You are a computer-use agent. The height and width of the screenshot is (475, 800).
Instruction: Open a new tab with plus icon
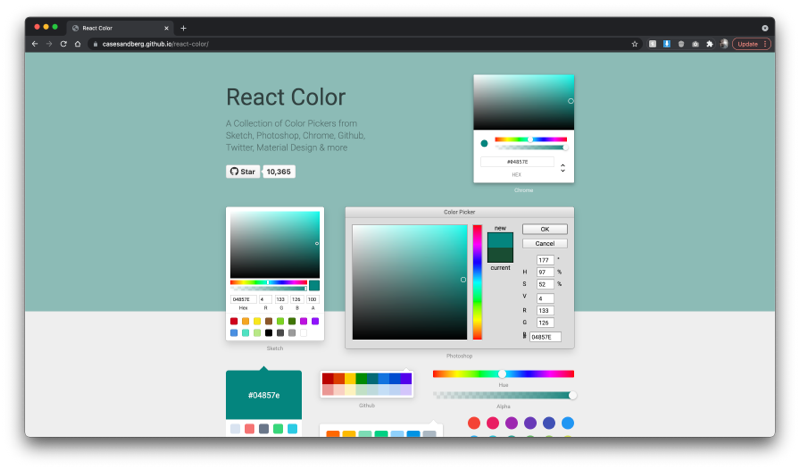pyautogui.click(x=183, y=28)
